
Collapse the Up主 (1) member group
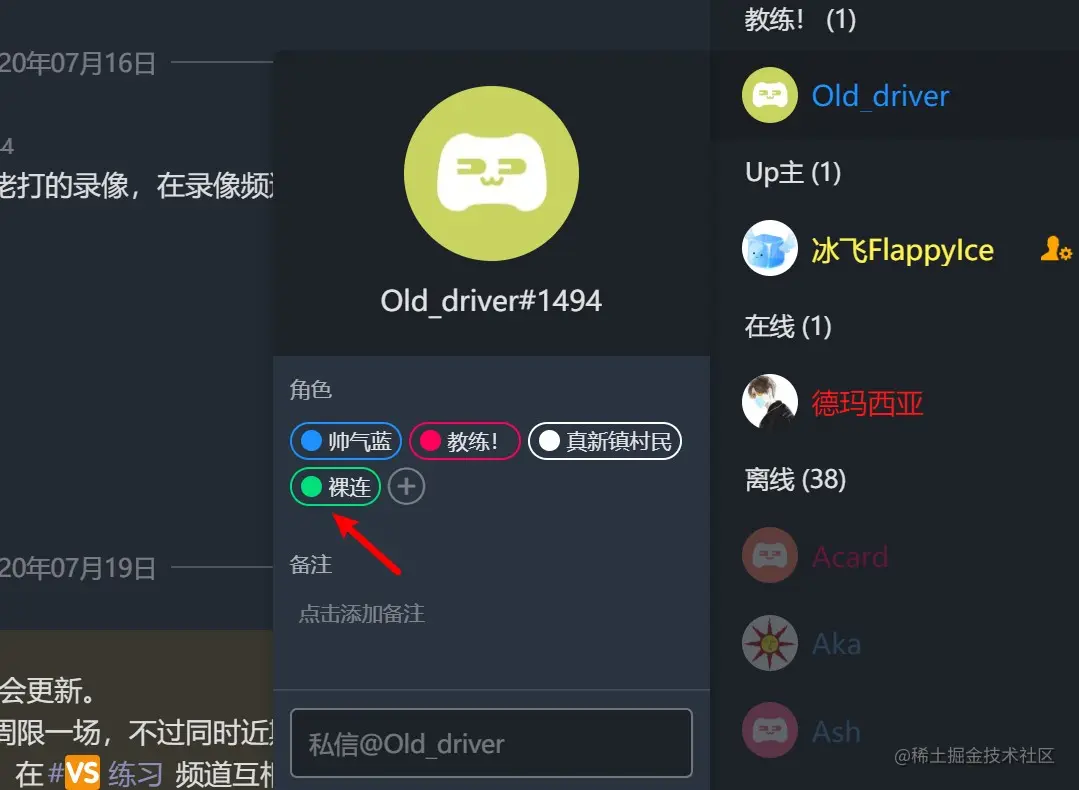[793, 172]
